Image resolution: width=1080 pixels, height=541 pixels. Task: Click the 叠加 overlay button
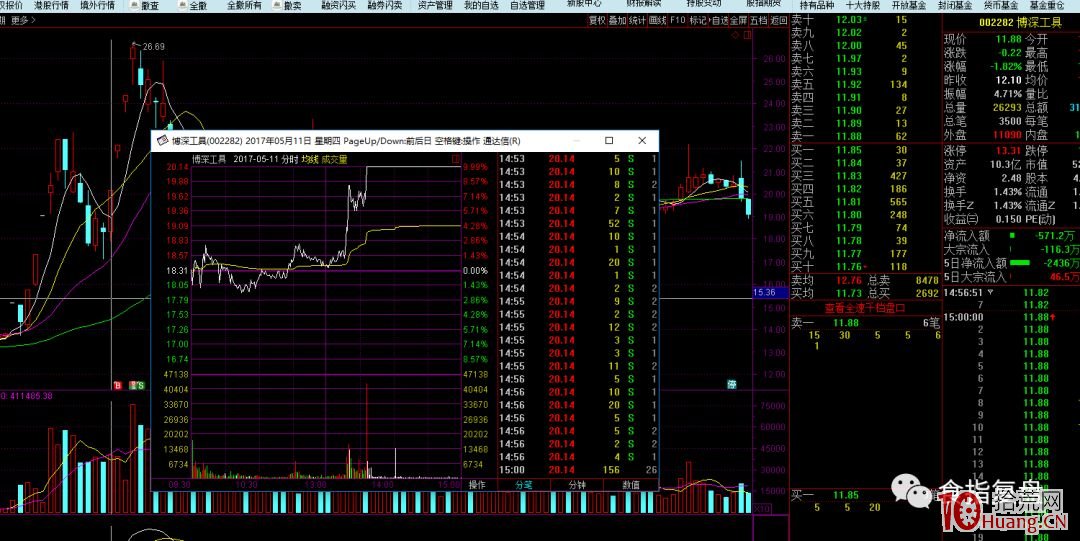pos(617,21)
